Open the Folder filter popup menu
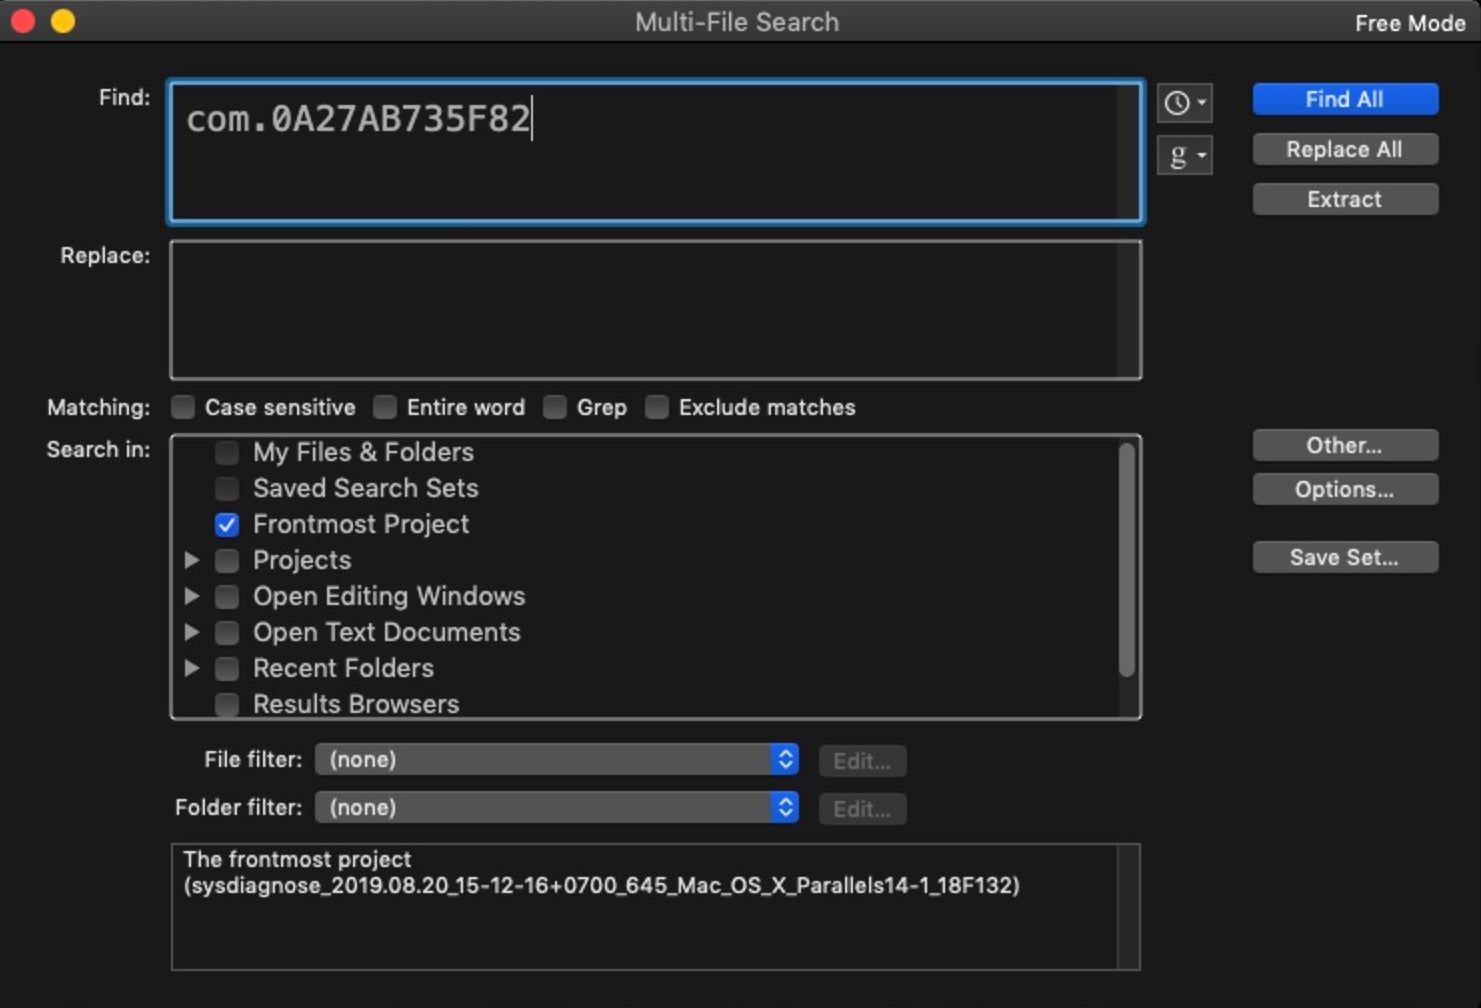This screenshot has height=1008, width=1481. [x=556, y=808]
